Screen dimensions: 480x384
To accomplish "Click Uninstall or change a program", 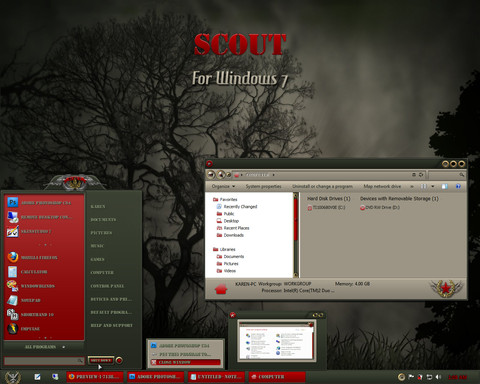I will click(x=322, y=186).
